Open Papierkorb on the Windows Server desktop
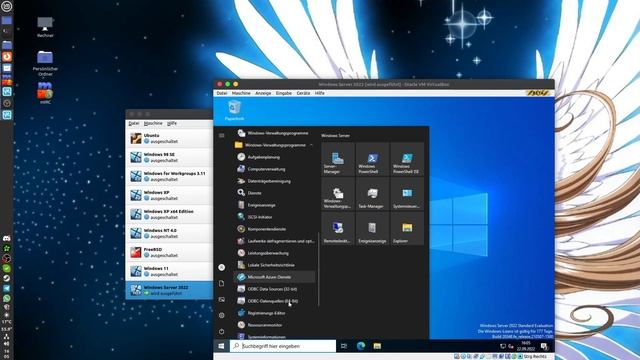The height and width of the screenshot is (360, 640). (x=234, y=111)
